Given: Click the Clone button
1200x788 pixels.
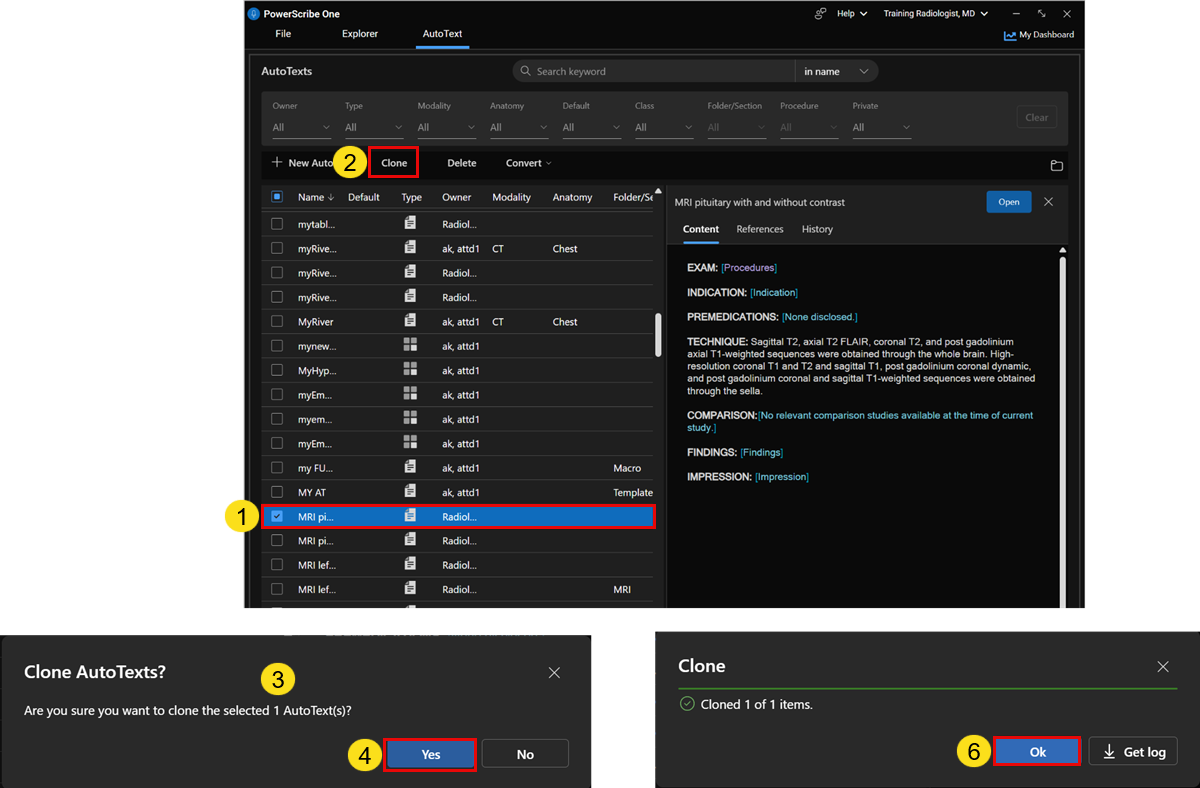Looking at the screenshot, I should 394,163.
